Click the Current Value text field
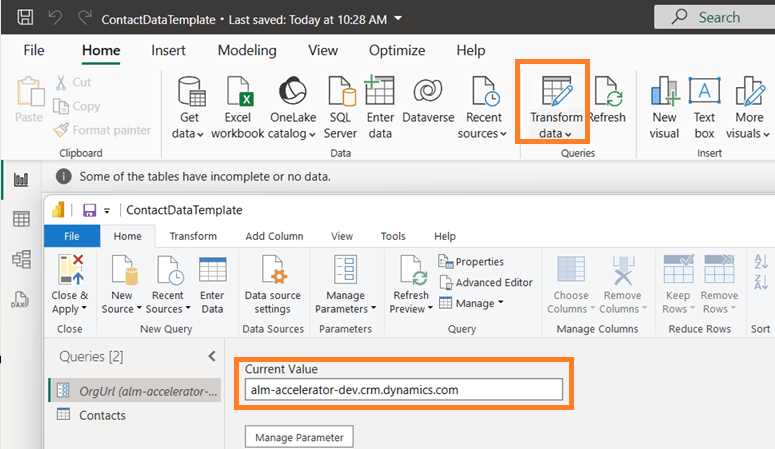The width and height of the screenshot is (775, 449). point(403,389)
